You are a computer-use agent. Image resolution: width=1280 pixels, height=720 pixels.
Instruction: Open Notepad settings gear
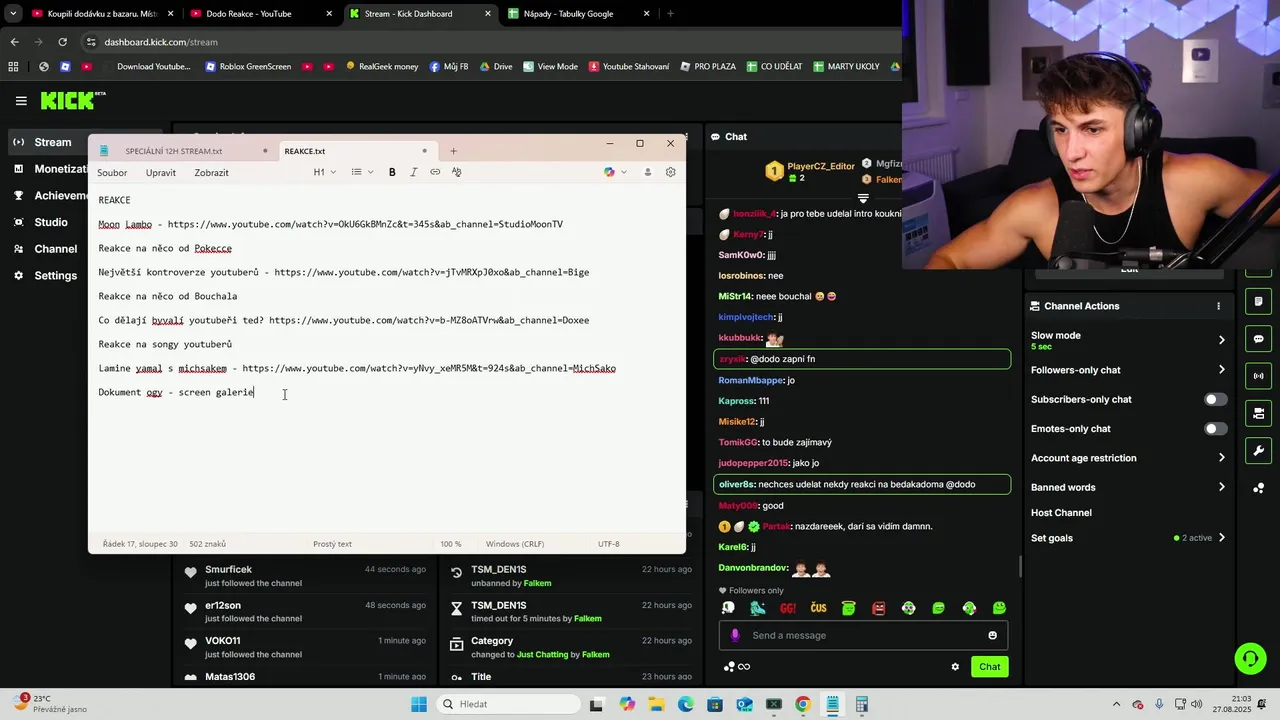click(x=670, y=172)
